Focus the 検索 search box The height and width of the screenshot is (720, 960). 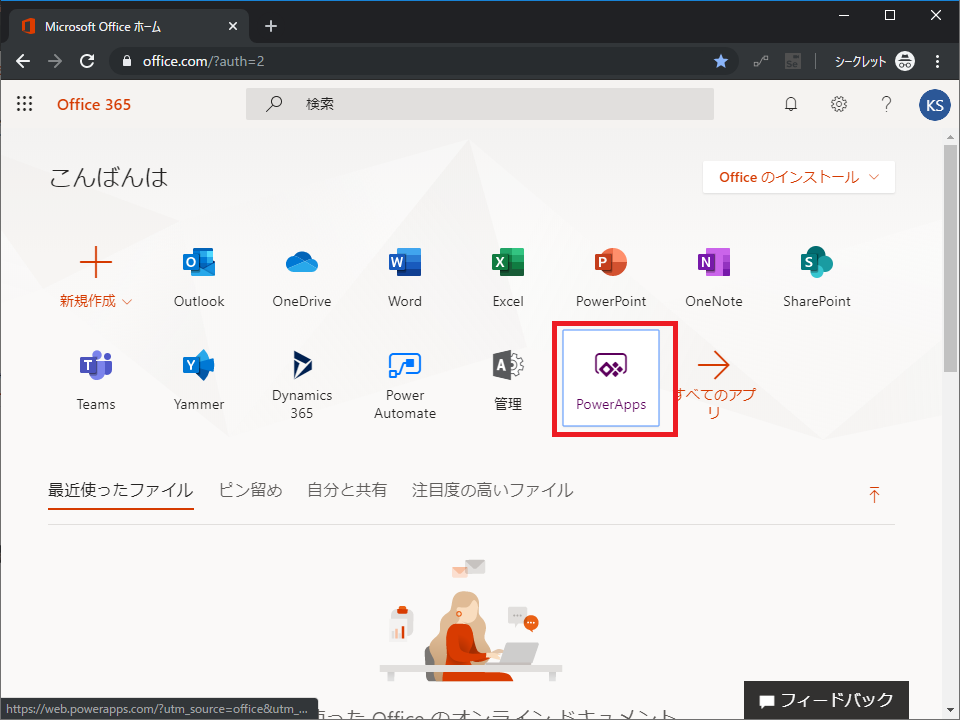point(480,104)
